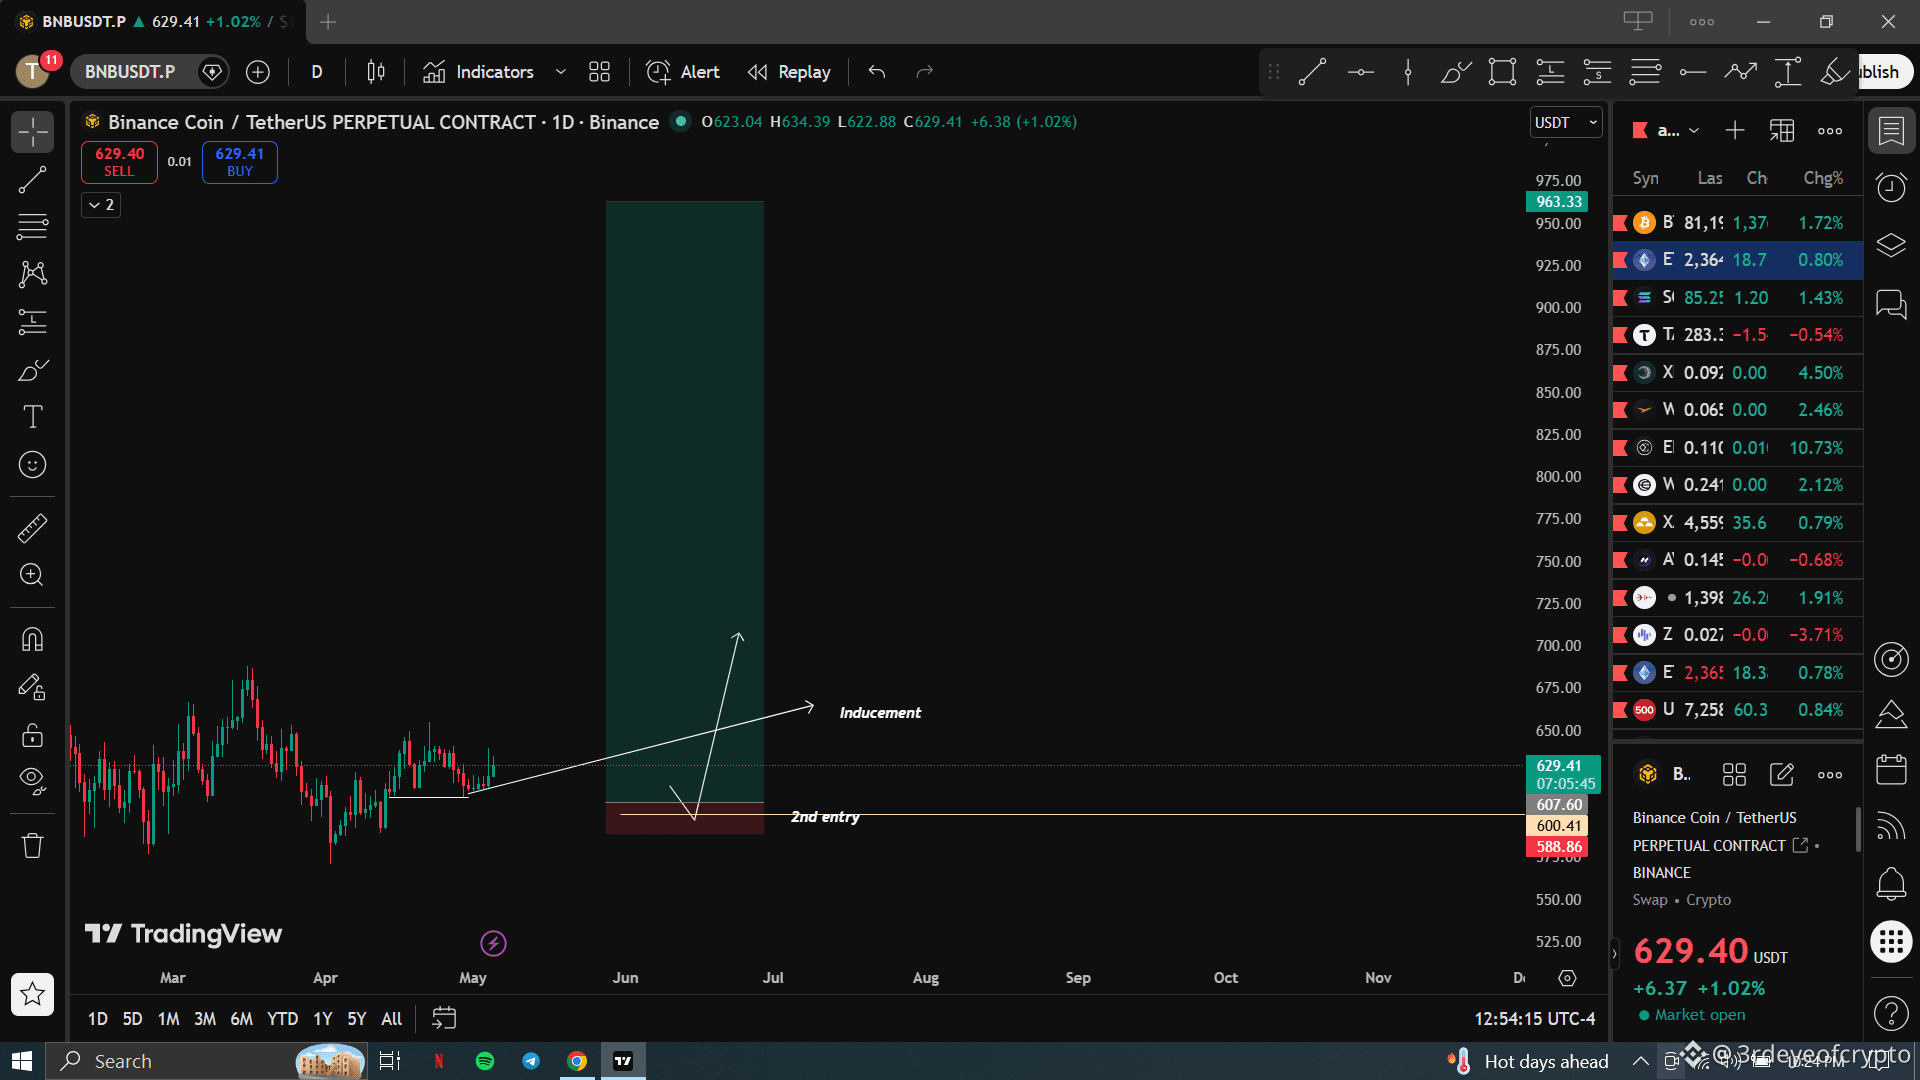
Task: Open watchlist more options menu
Action: 1830,131
